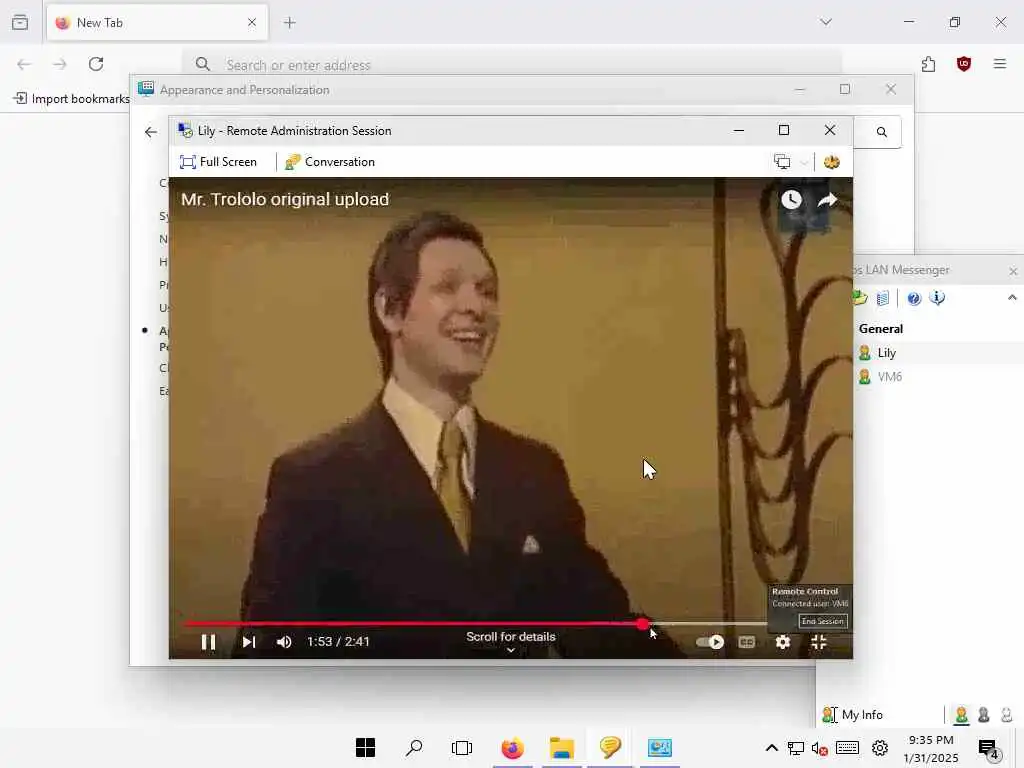Toggle the autoplay switch in video player
The width and height of the screenshot is (1024, 768).
[710, 642]
